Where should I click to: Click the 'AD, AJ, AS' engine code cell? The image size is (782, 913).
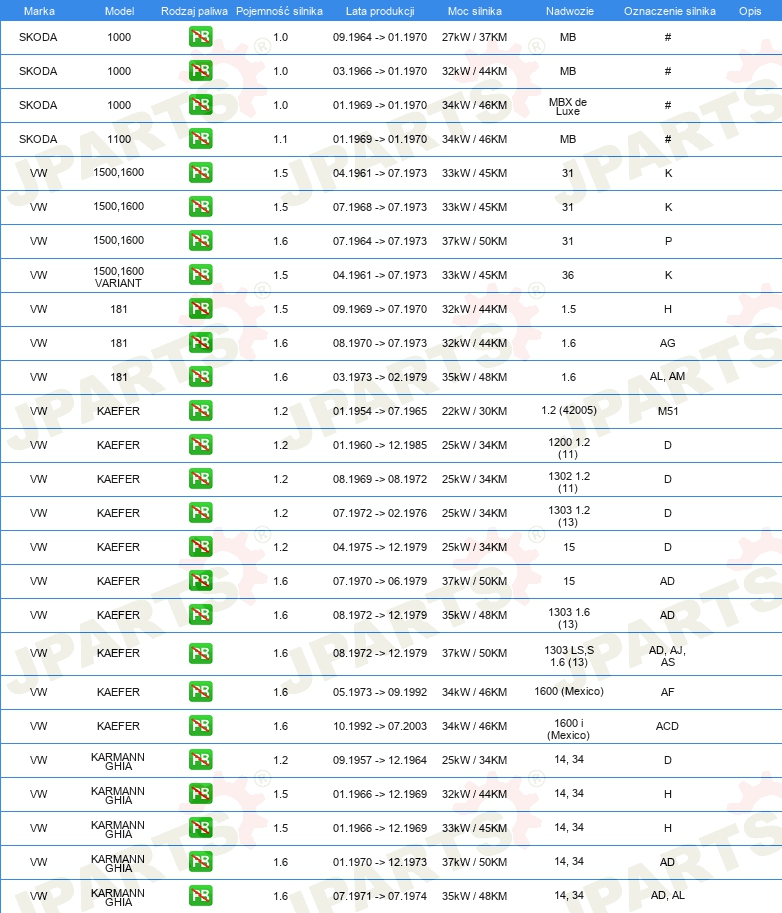[667, 656]
